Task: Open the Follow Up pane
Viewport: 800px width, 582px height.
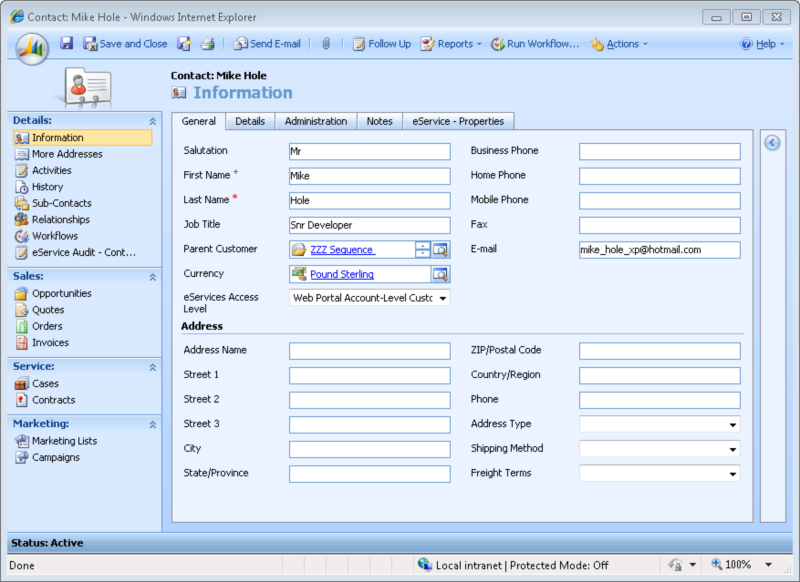Action: tap(381, 44)
